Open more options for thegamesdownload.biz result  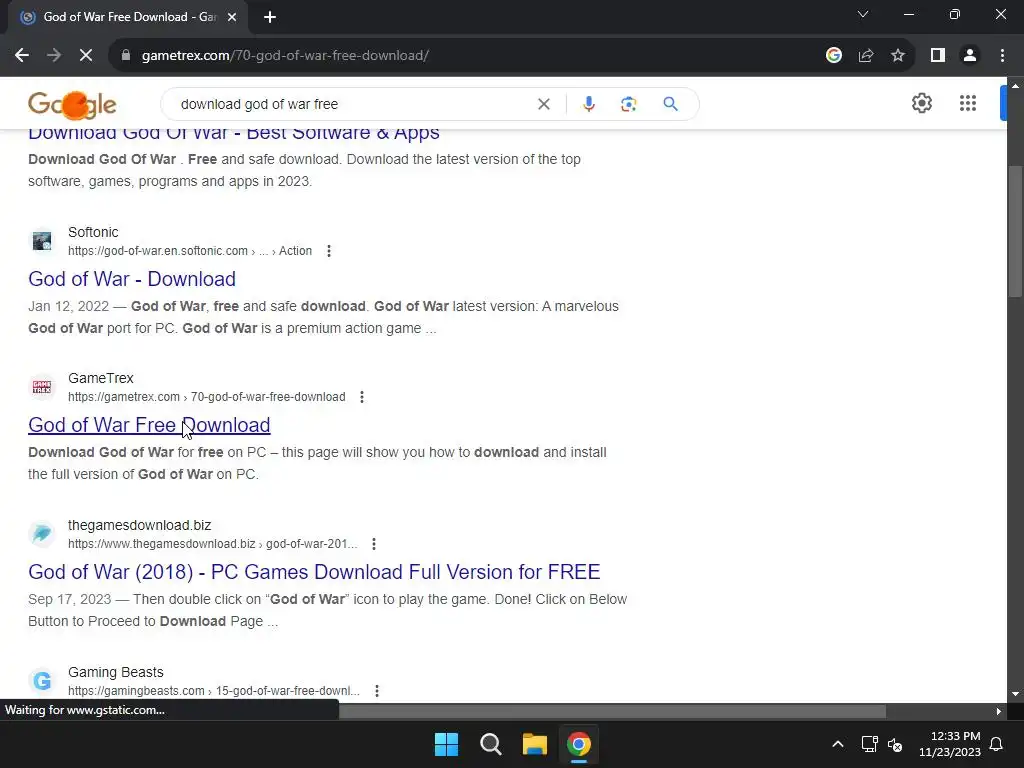tap(374, 544)
